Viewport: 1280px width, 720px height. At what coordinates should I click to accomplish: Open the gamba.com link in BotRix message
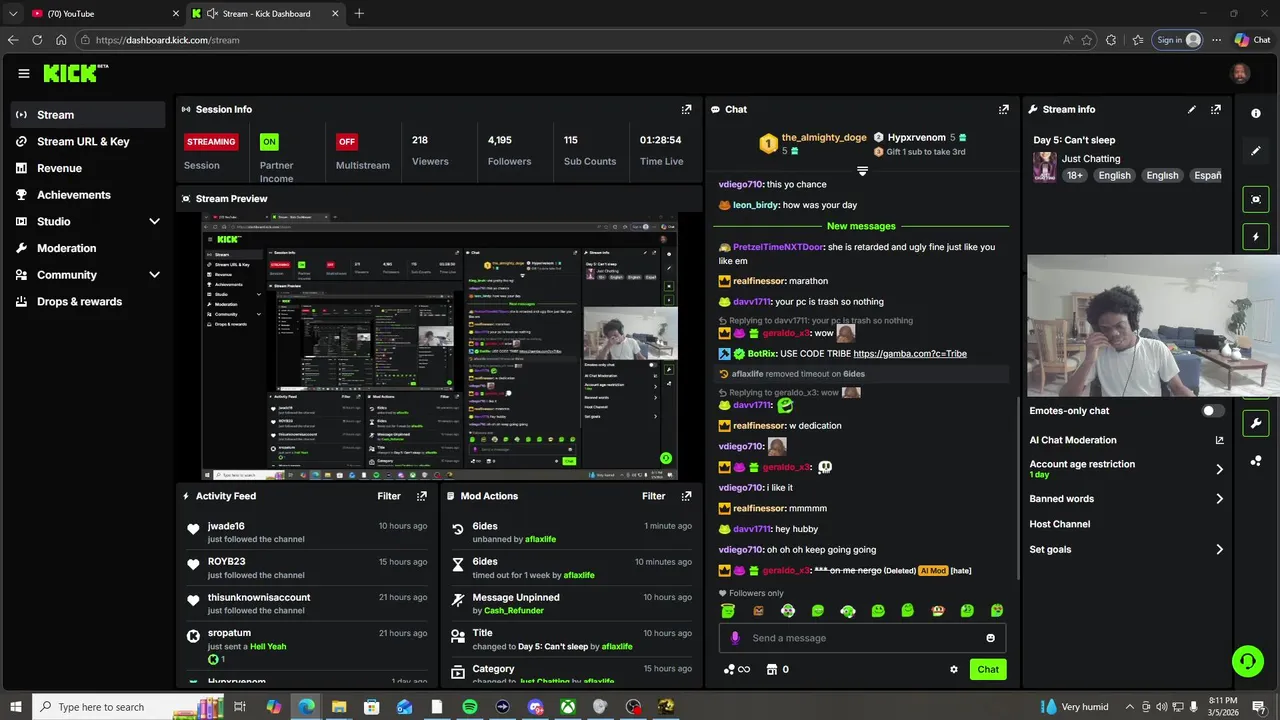pyautogui.click(x=910, y=353)
